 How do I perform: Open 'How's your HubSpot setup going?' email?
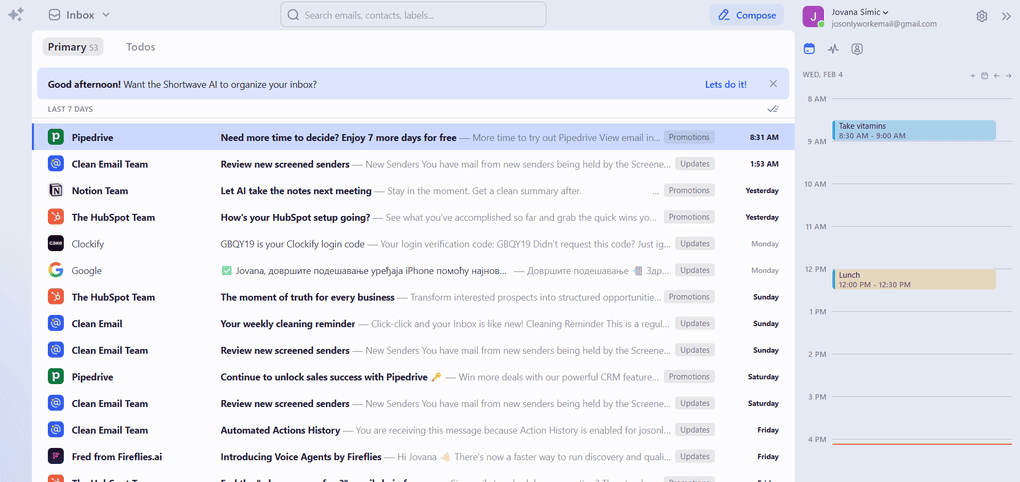413,217
